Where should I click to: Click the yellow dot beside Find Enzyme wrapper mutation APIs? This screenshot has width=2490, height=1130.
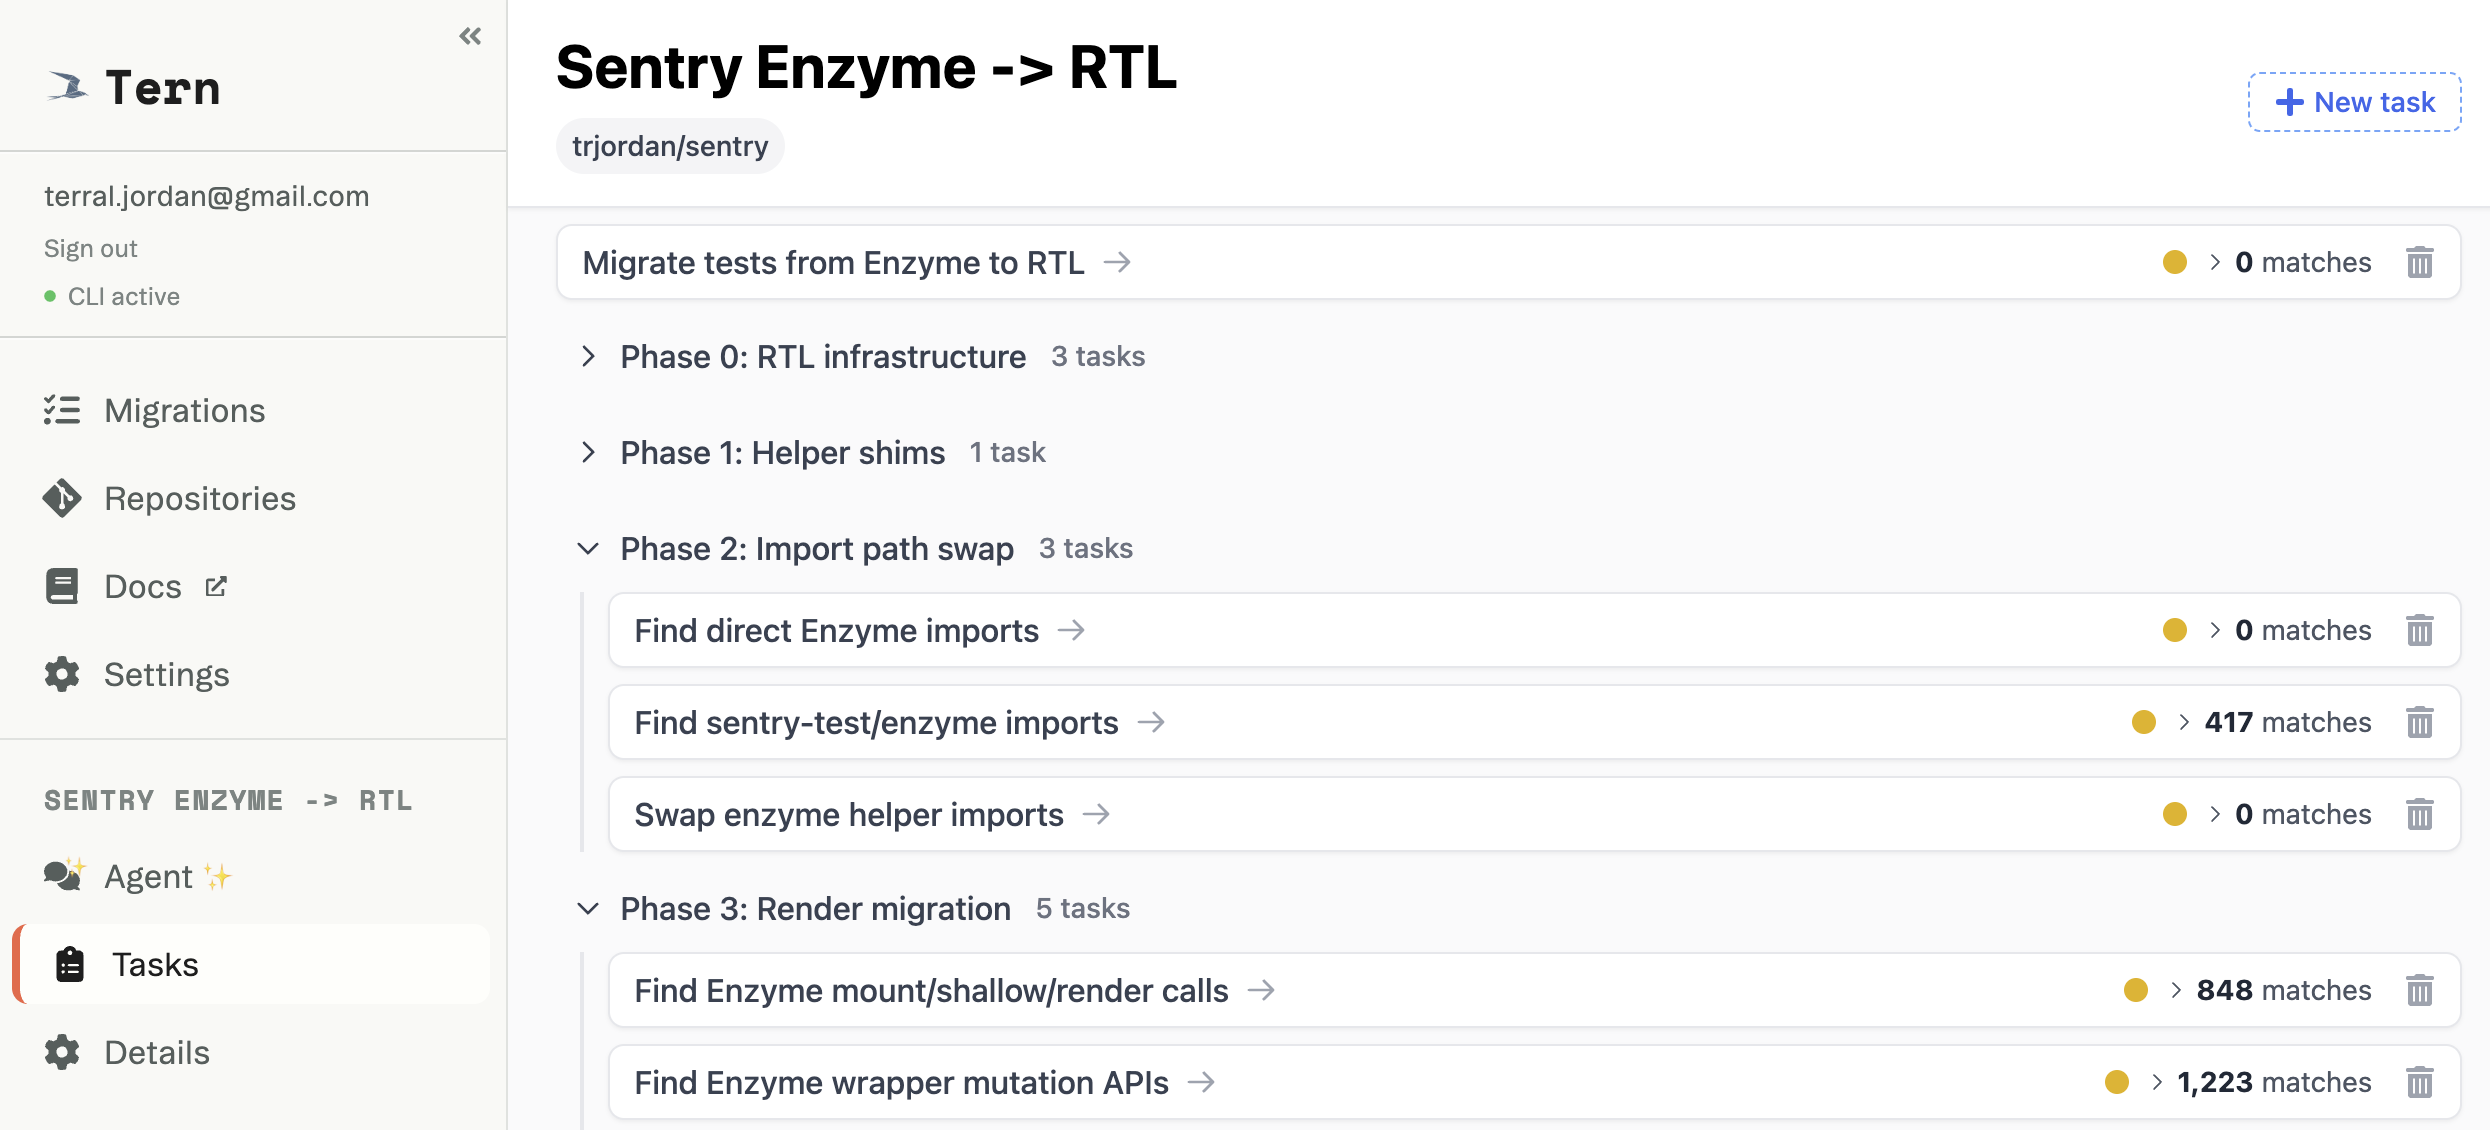click(2118, 1082)
